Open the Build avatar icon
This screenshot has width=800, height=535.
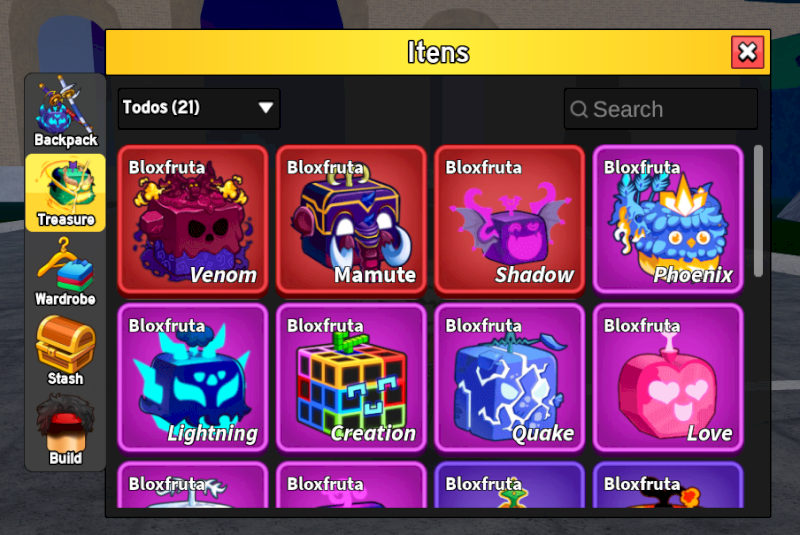point(65,431)
